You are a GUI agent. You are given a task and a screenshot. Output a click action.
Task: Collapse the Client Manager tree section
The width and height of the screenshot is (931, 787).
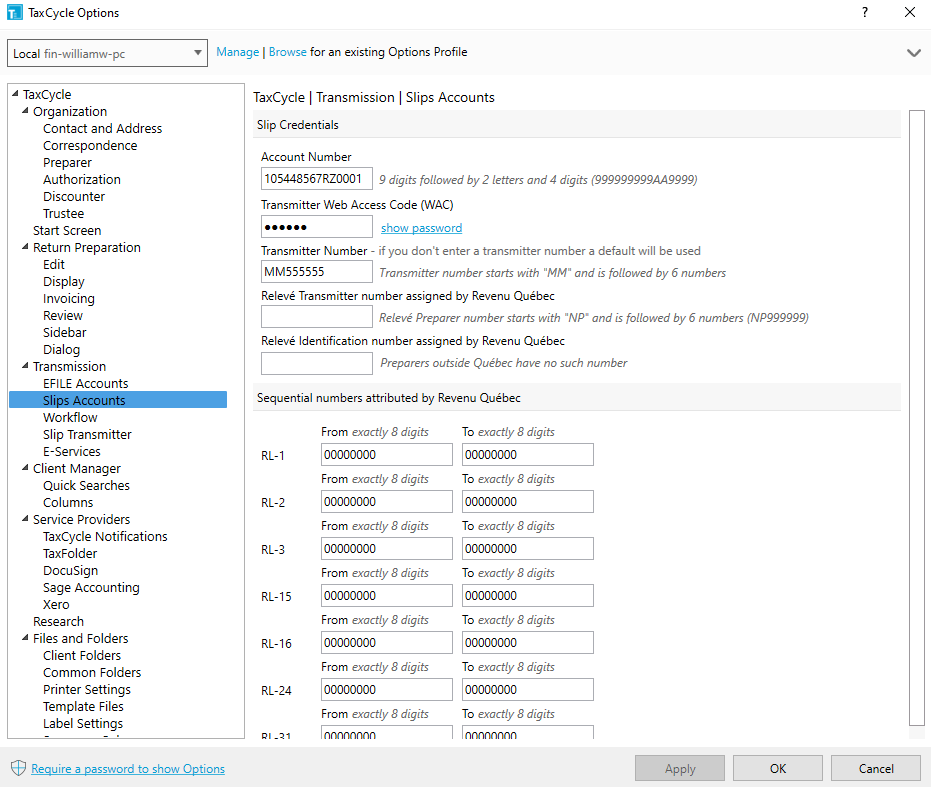click(25, 468)
